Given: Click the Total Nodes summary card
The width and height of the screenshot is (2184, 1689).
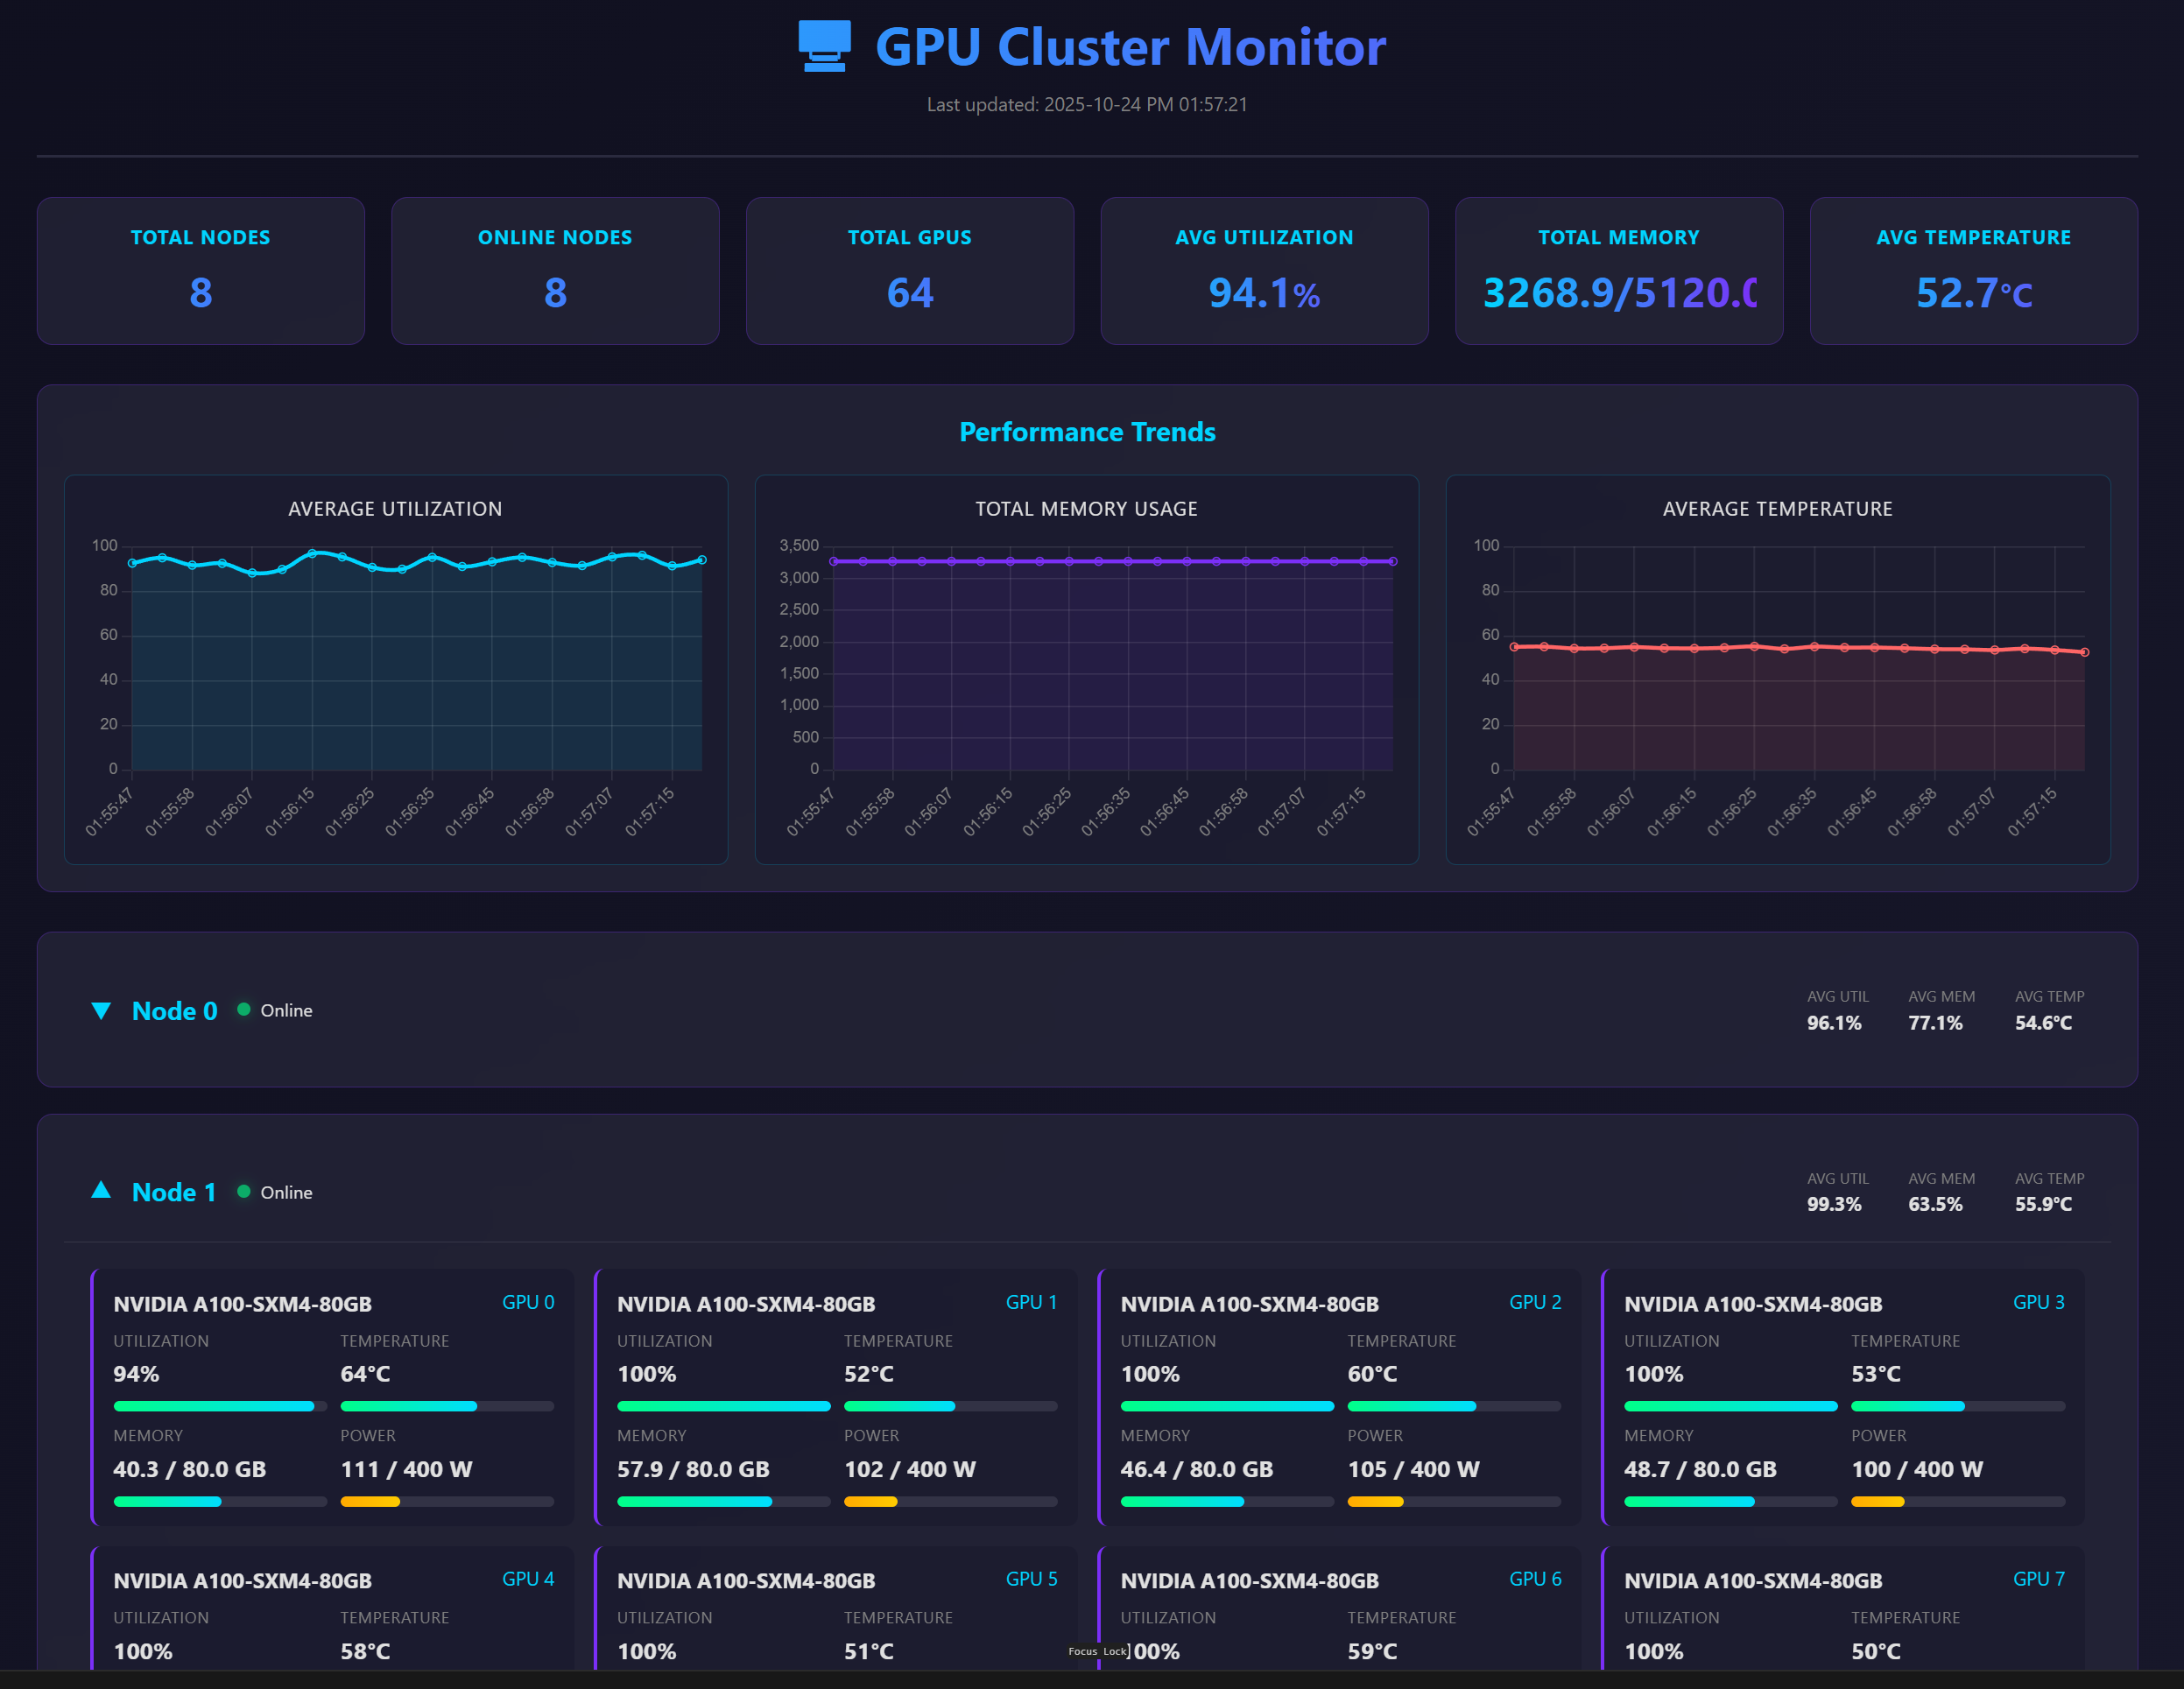Looking at the screenshot, I should coord(200,270).
